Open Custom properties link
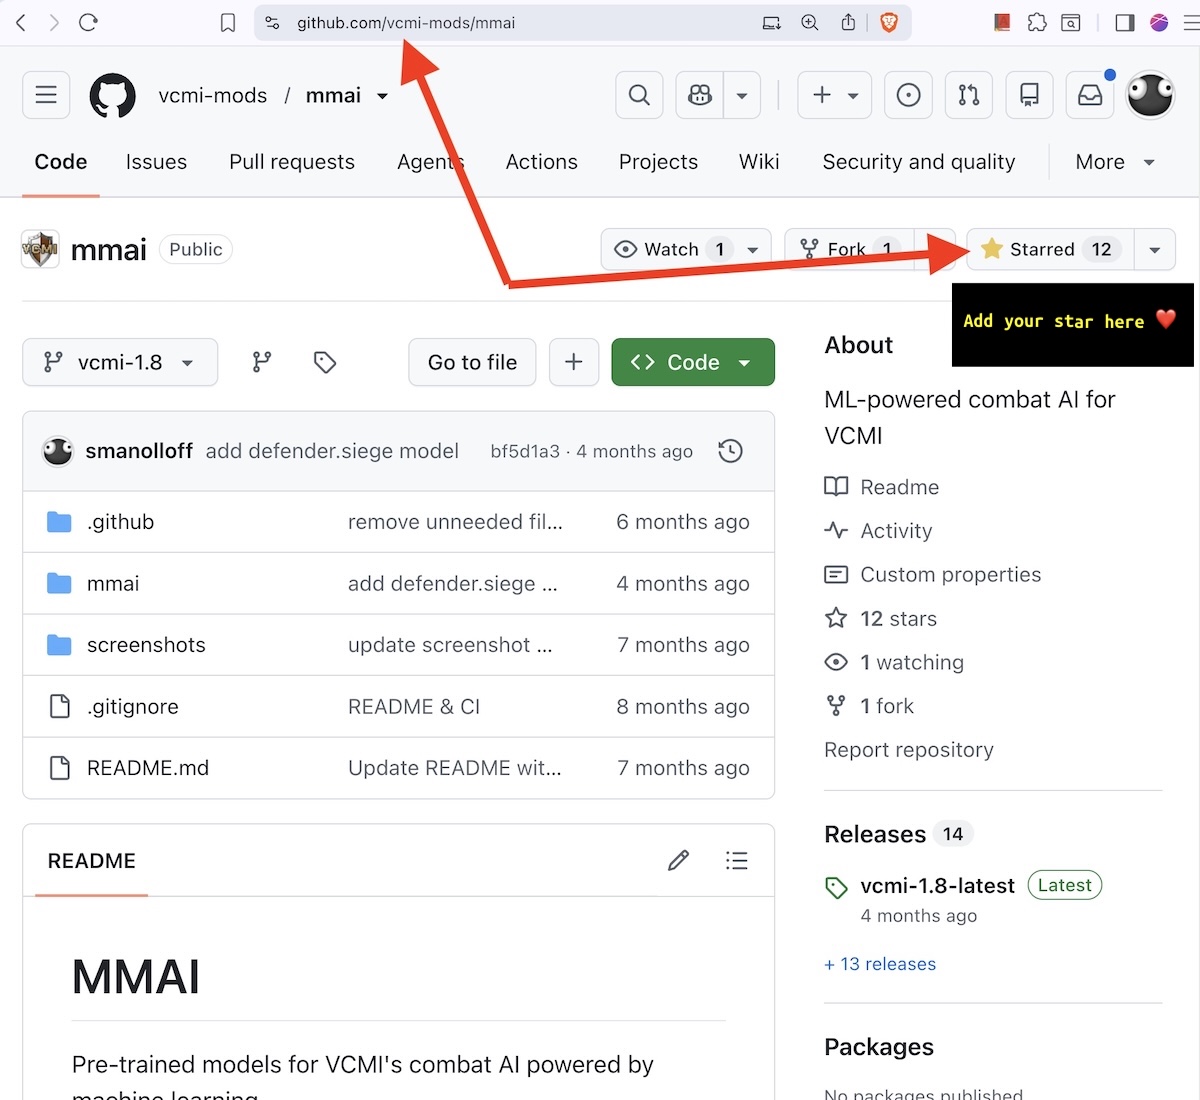The height and width of the screenshot is (1100, 1200). pyautogui.click(x=933, y=575)
